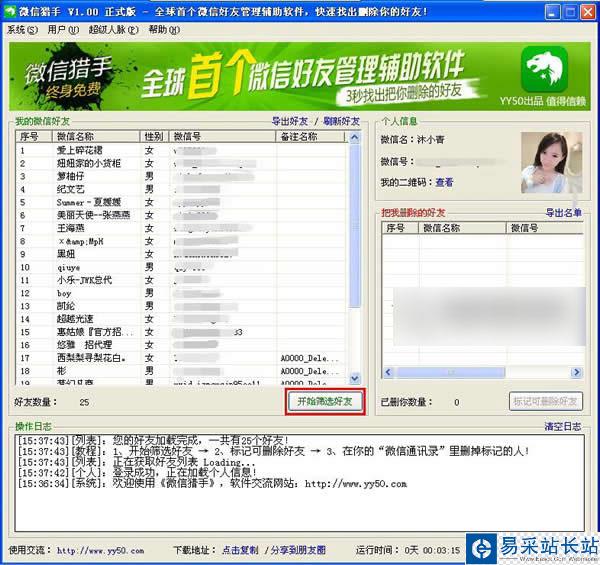Viewport: 600px width, 565px height.
Task: Click the 点击复制 download address link
Action: click(x=240, y=550)
